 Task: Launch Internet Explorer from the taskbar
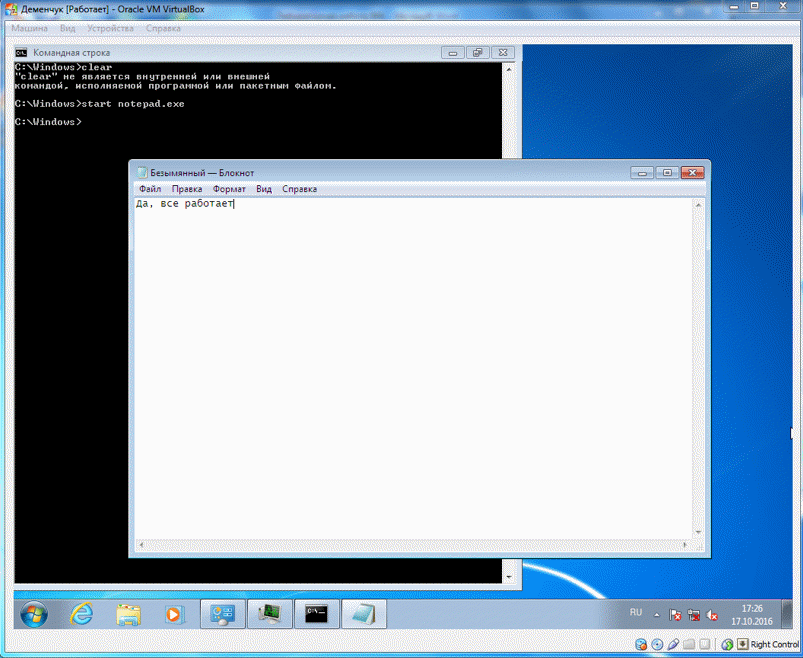[83, 613]
